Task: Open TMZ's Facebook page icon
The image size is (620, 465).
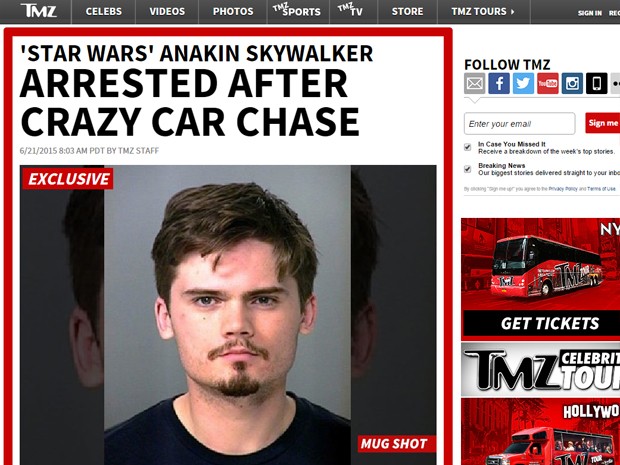Action: [499, 83]
